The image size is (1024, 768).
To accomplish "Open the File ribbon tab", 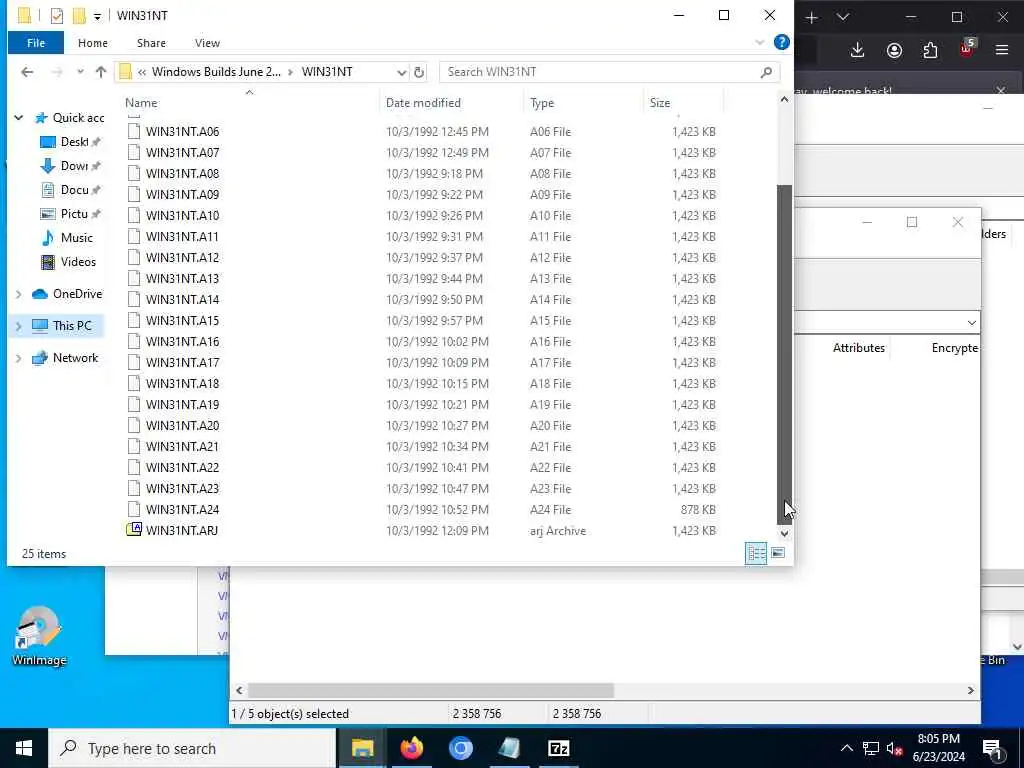I will [36, 43].
